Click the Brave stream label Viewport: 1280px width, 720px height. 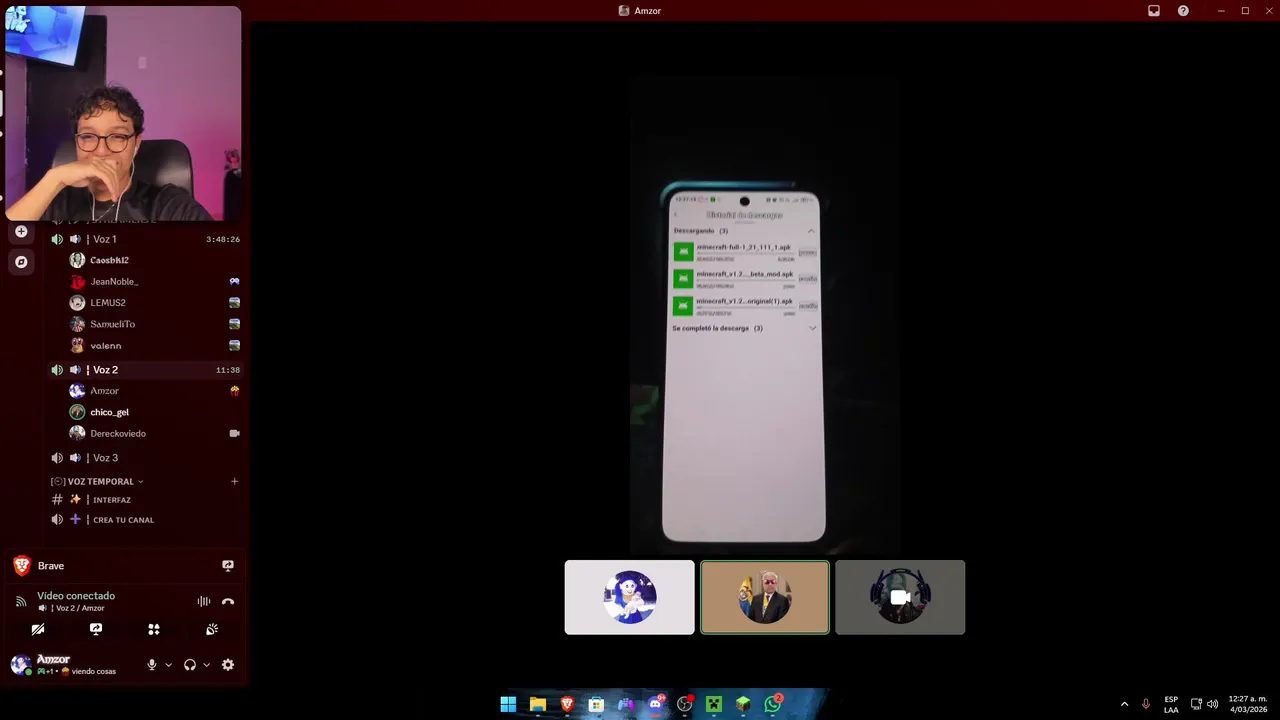(51, 566)
